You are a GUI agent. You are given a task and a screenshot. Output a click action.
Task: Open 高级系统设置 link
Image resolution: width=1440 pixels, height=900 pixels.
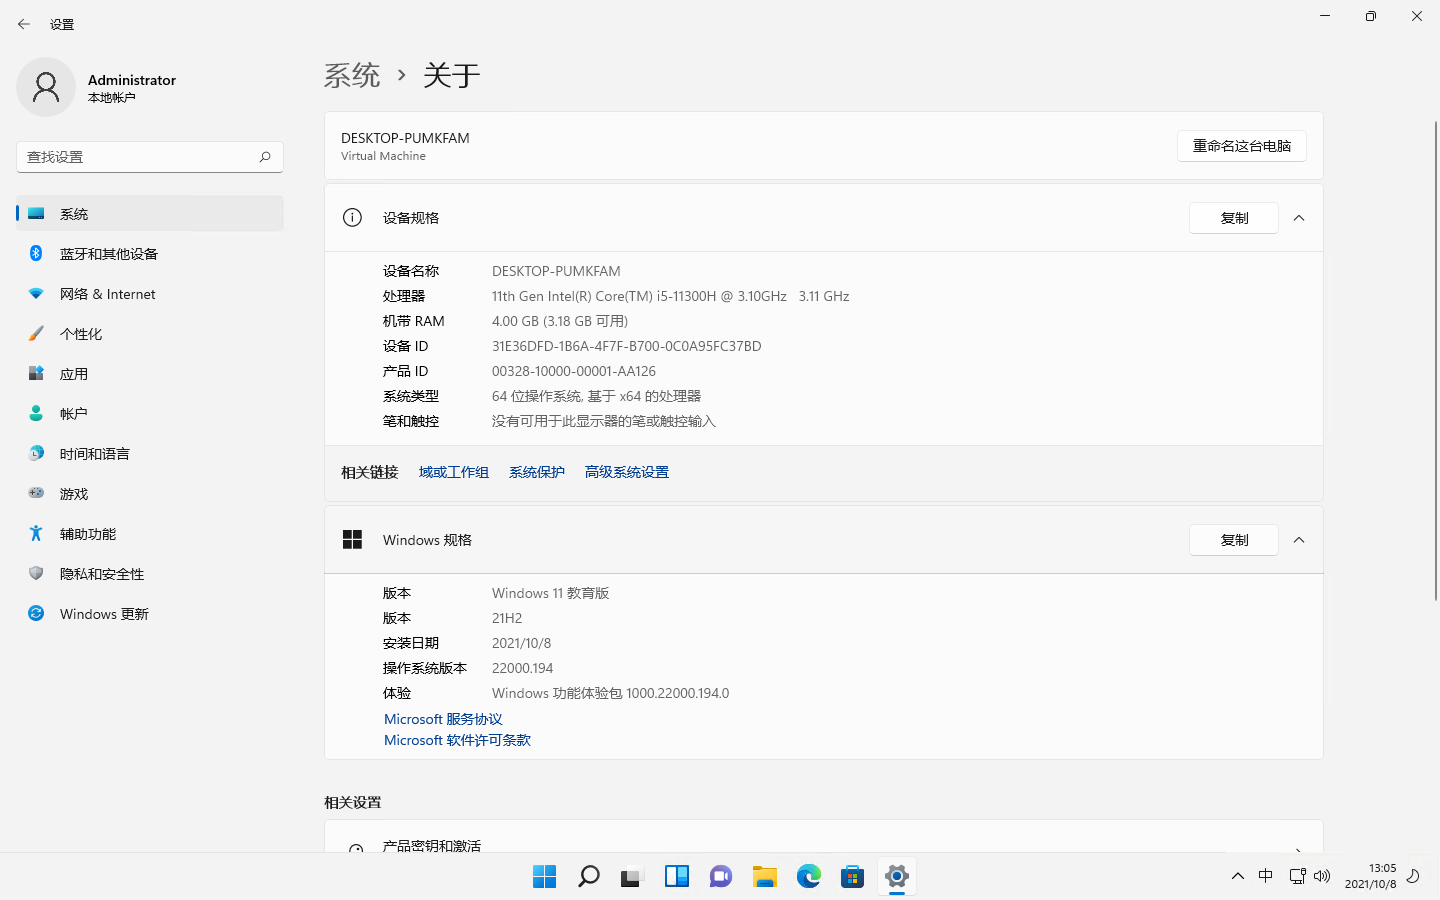click(627, 472)
